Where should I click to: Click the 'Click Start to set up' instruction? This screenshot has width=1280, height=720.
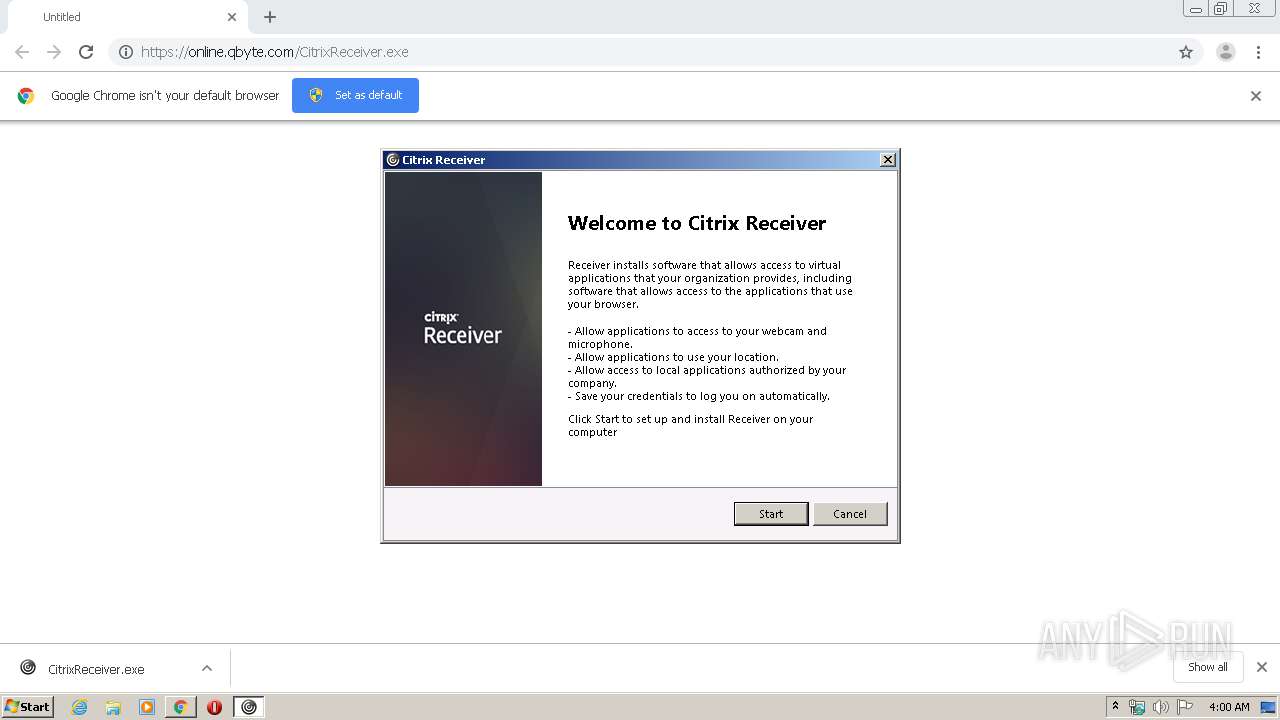691,426
